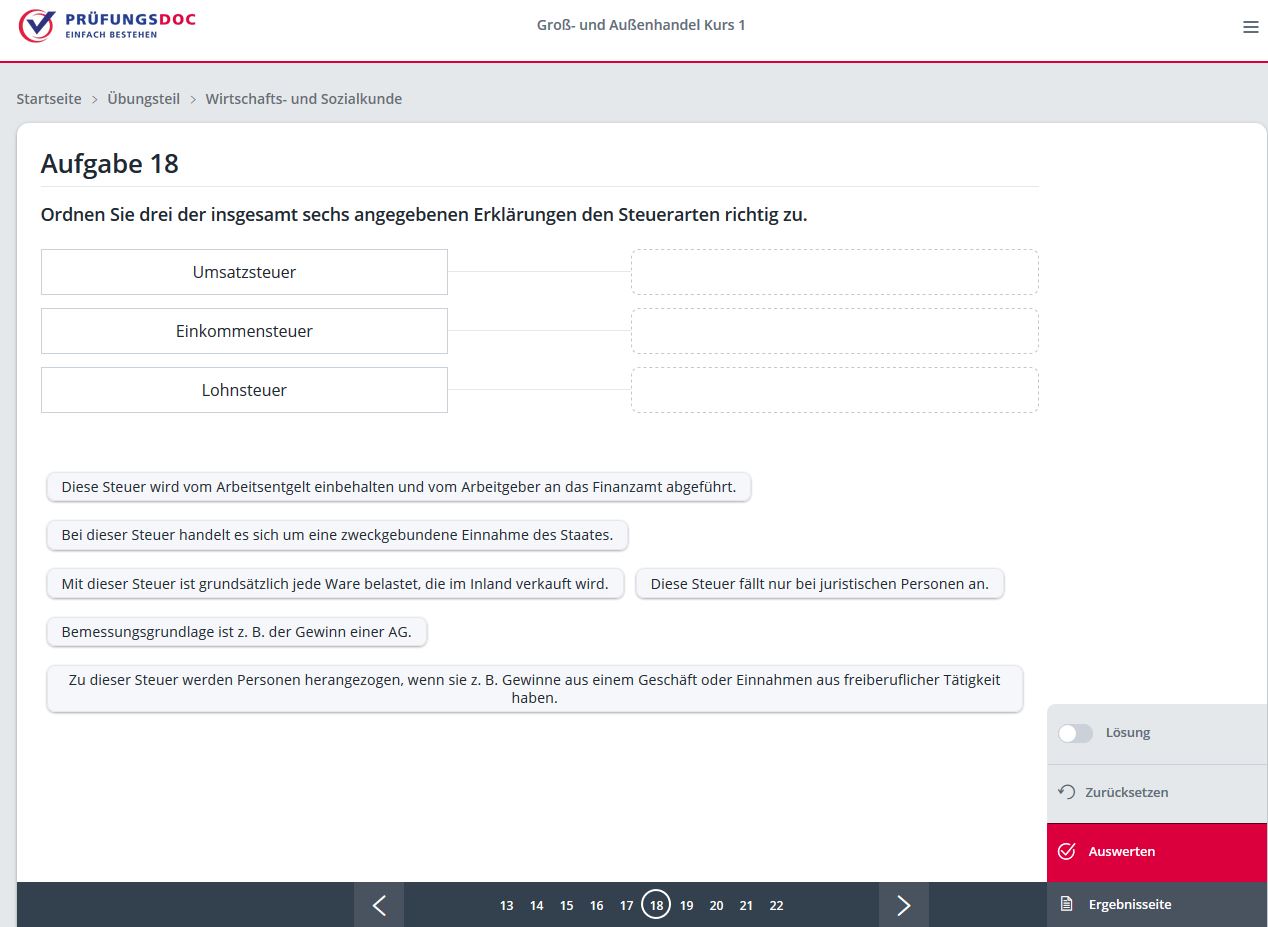Screen dimensions: 1268x927
Task: Select the 'zweckgebundene Einnahme' explanation chip
Action: pos(337,535)
